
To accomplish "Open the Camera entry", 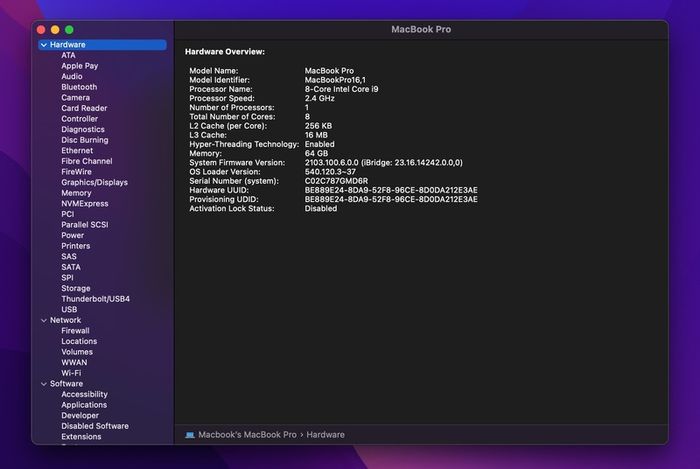I will coord(75,98).
